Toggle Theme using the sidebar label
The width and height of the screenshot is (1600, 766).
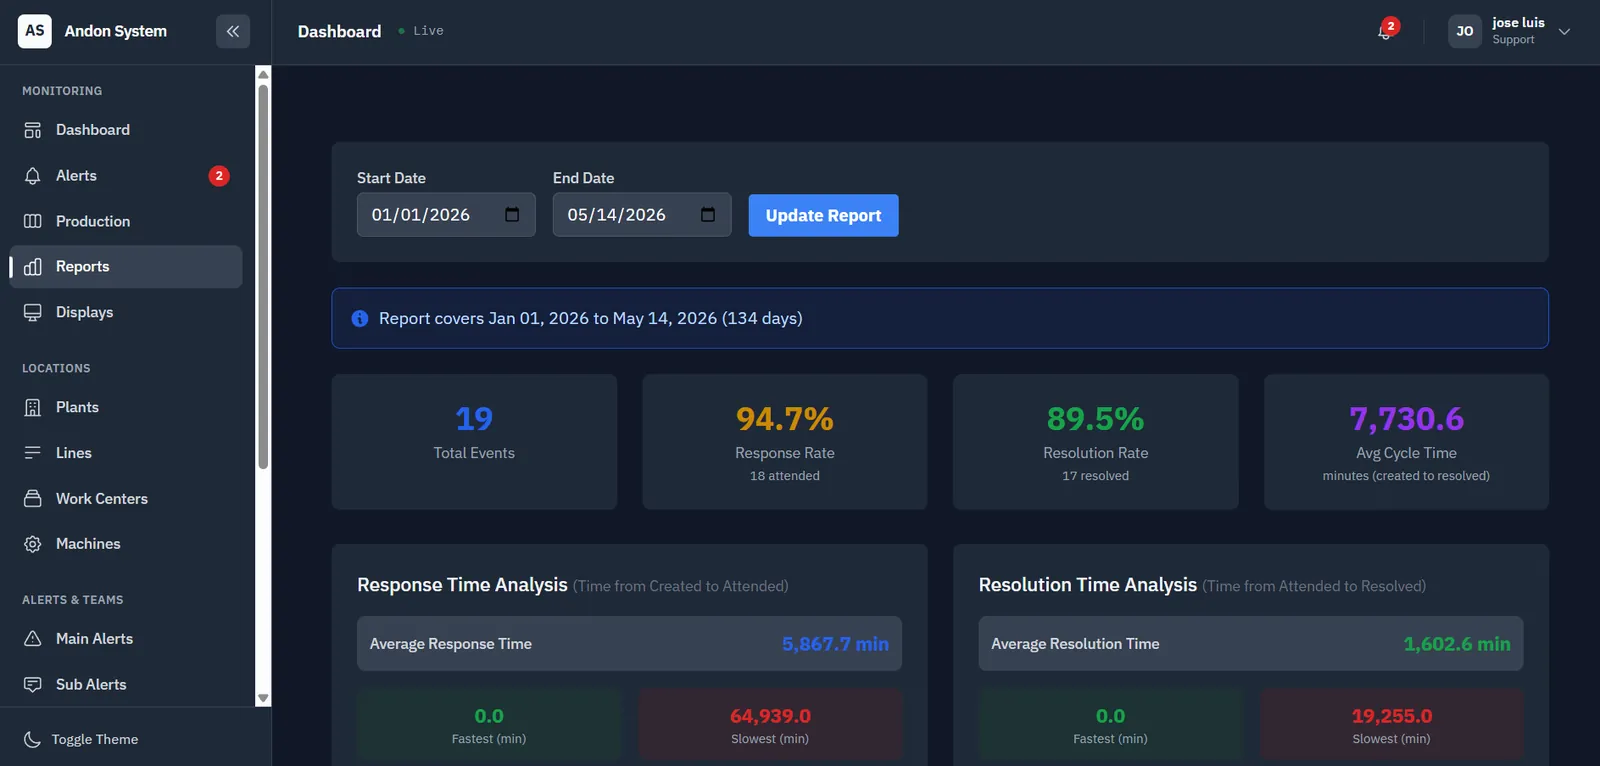(95, 739)
